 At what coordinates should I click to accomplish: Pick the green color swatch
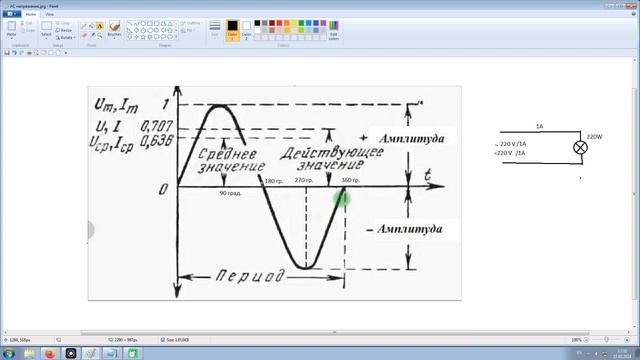pyautogui.click(x=301, y=23)
